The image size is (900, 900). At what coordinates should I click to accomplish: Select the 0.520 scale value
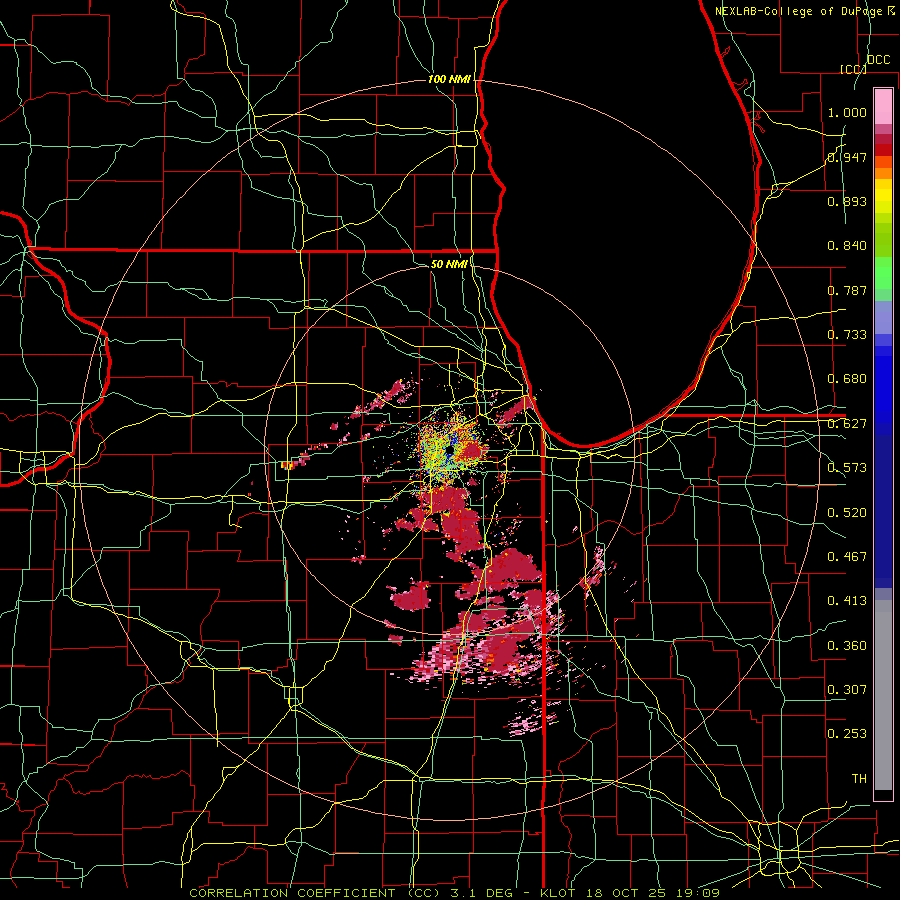(847, 513)
